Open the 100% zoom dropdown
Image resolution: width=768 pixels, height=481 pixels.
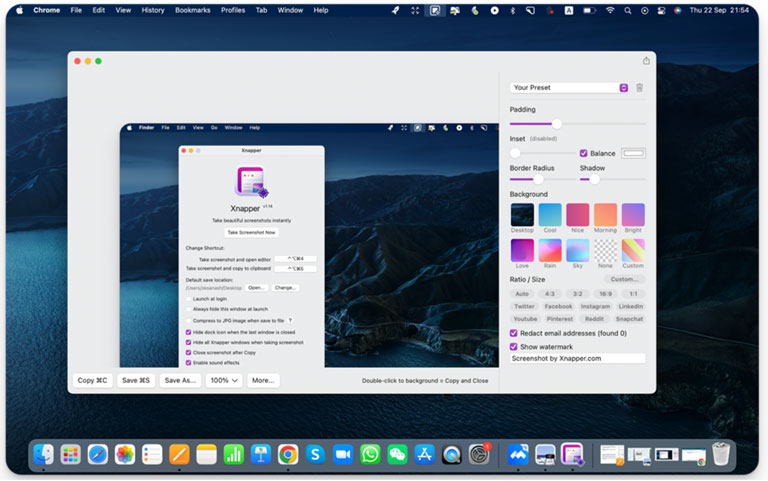(224, 380)
